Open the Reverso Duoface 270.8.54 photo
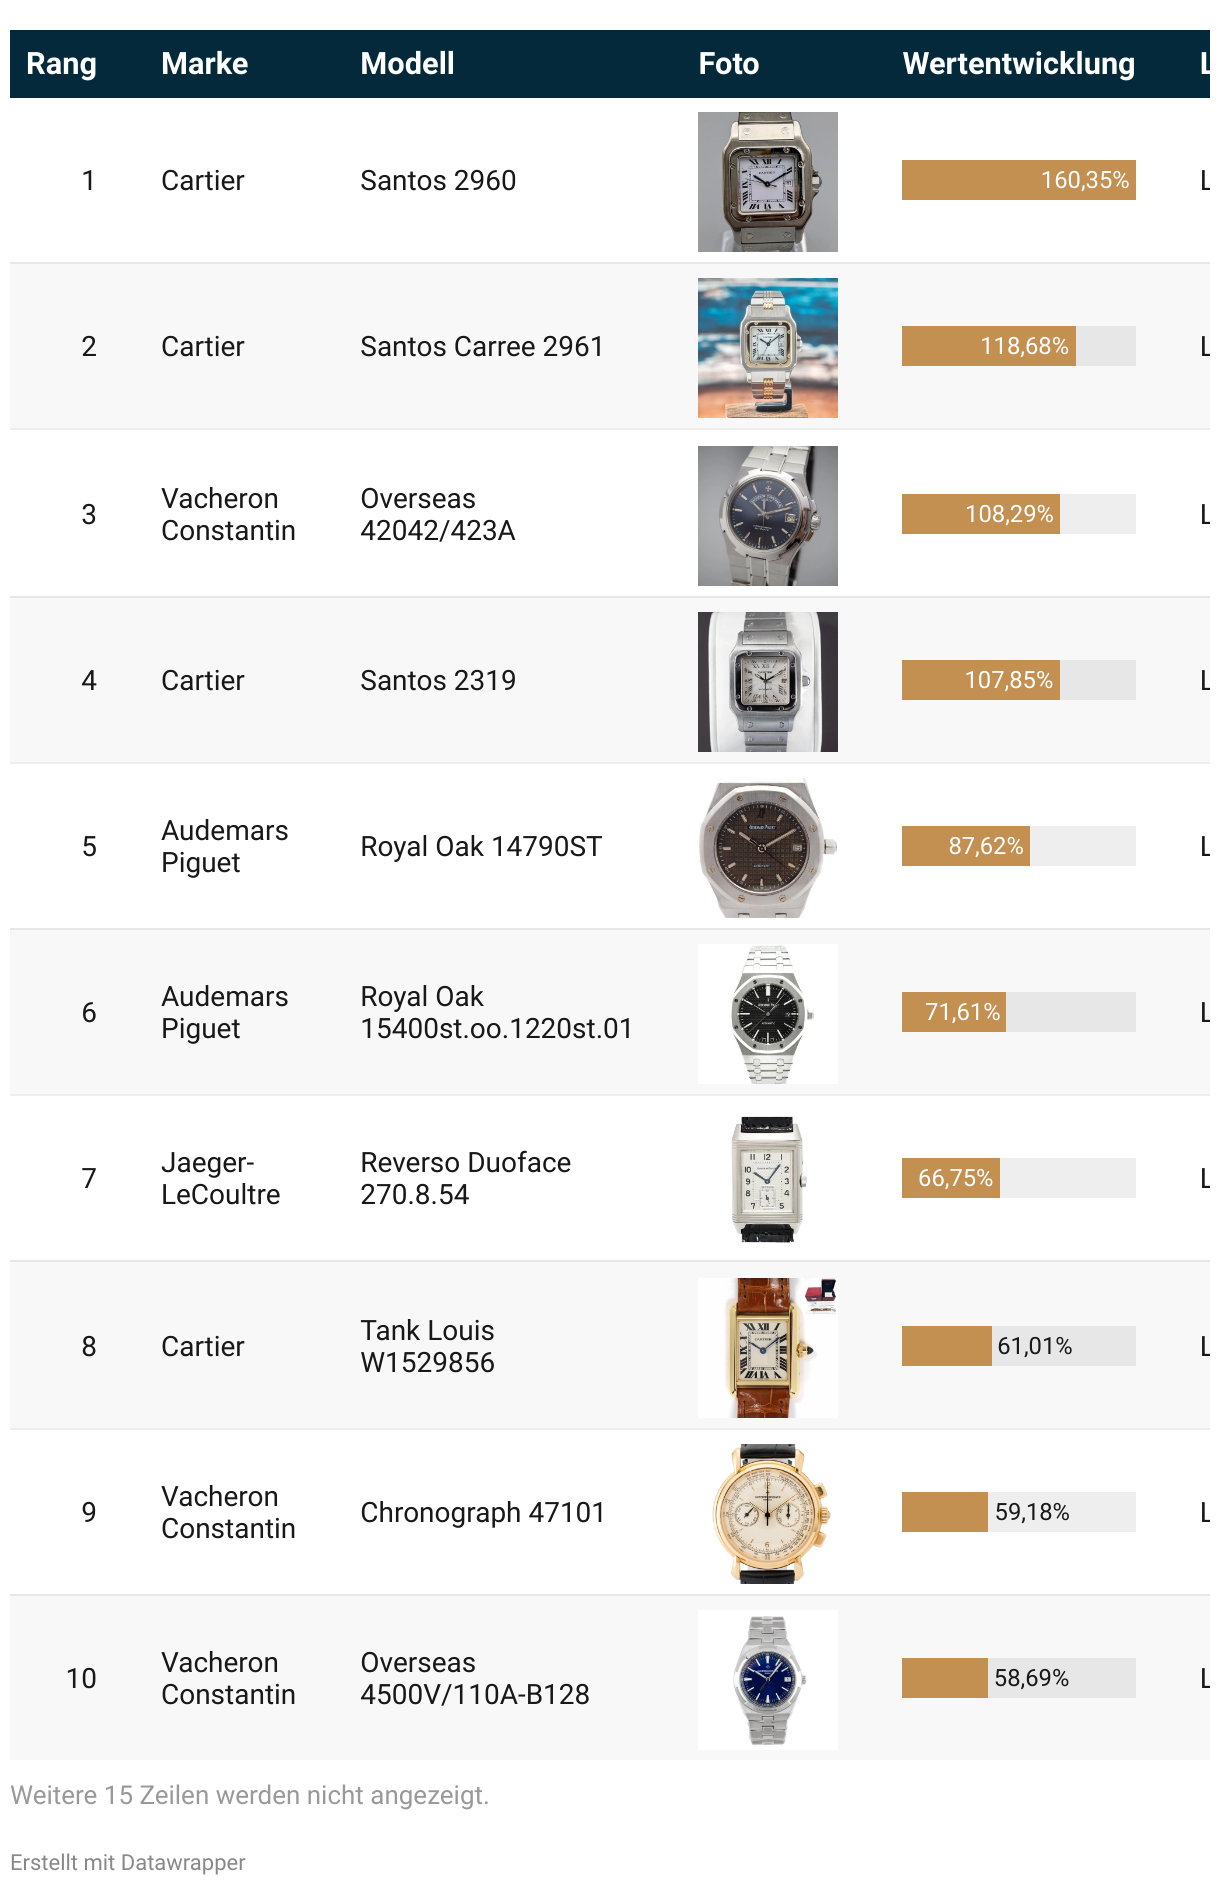 768,1180
